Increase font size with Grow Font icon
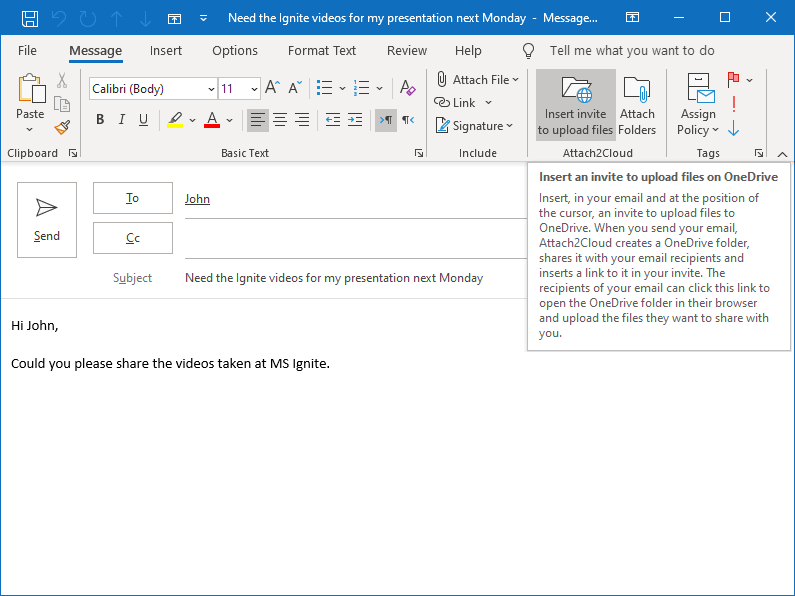Screen dimensions: 795x596 coord(272,88)
